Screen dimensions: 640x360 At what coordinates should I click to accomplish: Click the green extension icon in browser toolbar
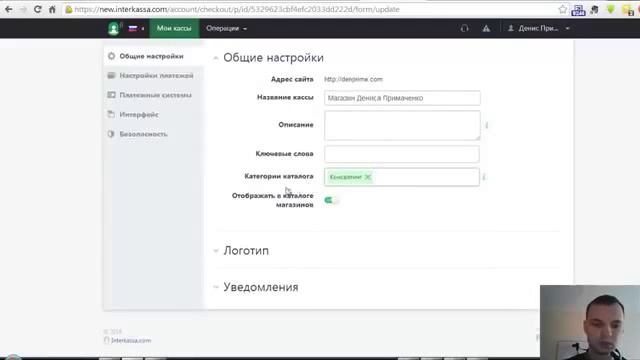pyautogui.click(x=611, y=9)
